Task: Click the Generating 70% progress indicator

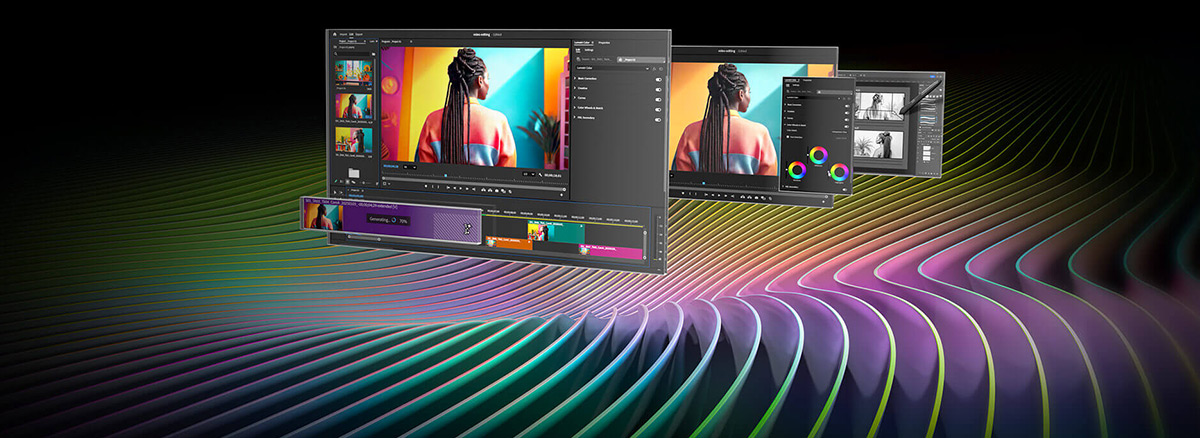Action: coord(389,220)
